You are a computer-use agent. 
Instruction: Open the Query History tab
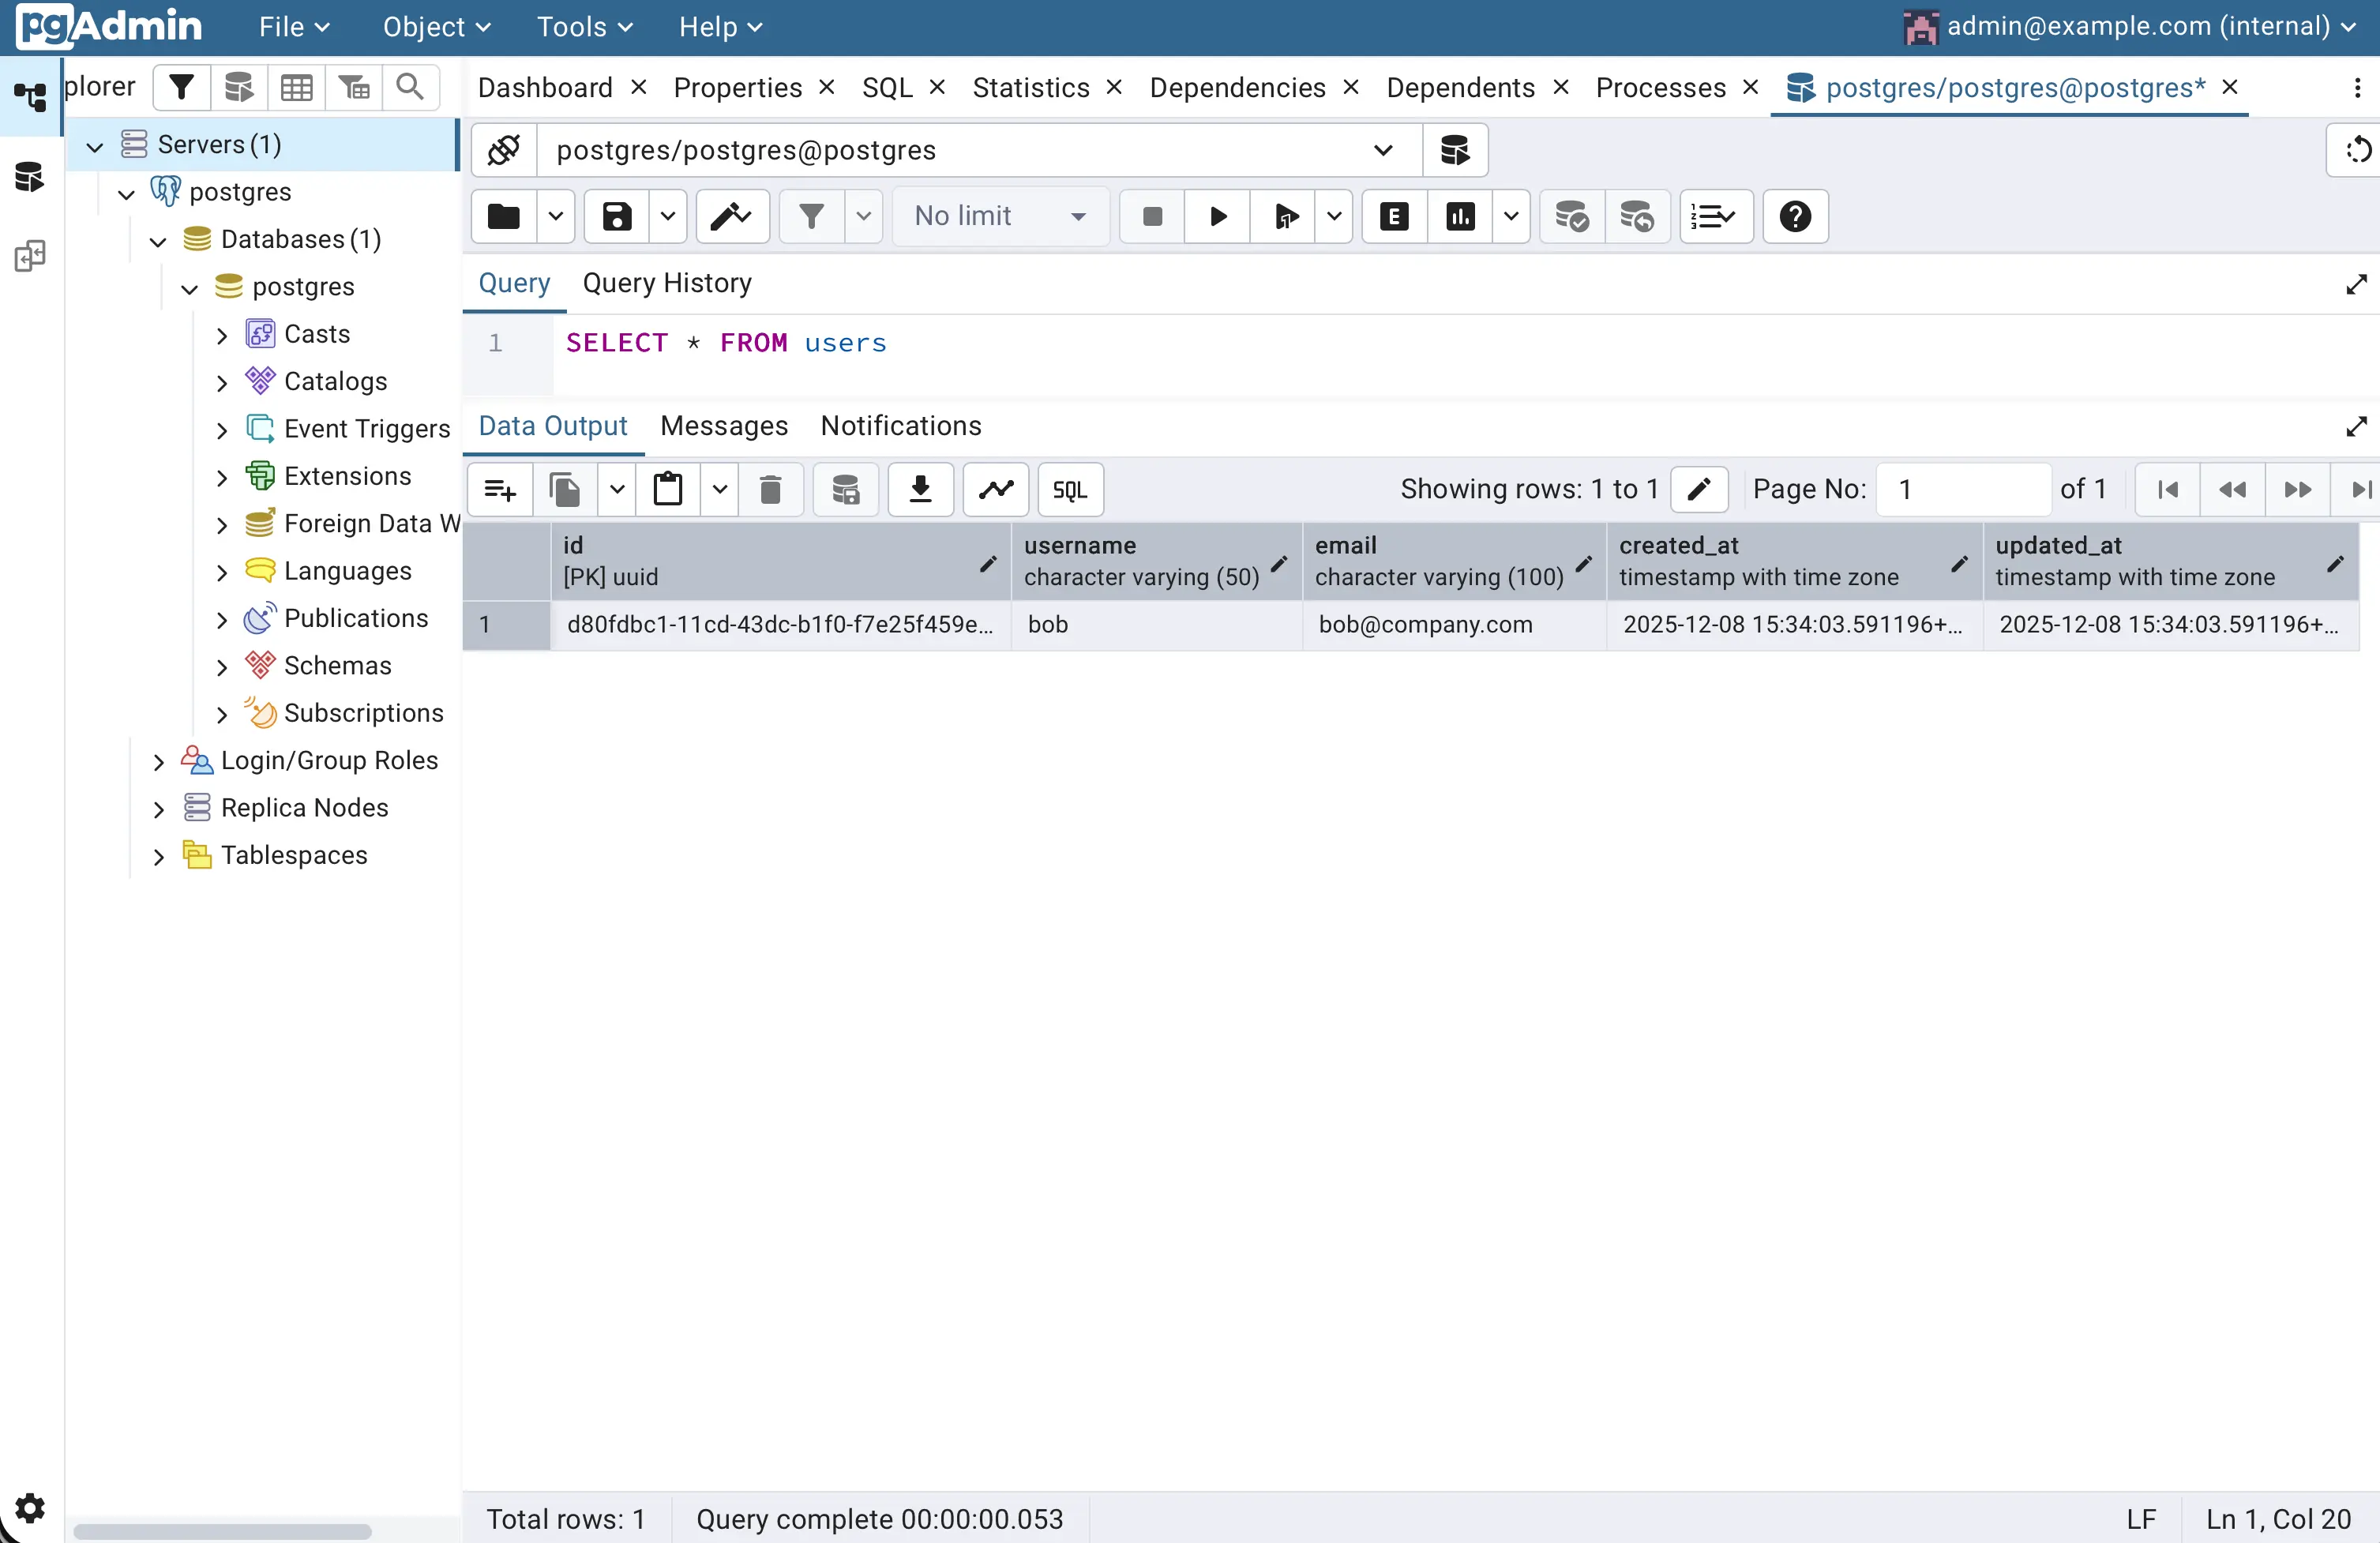pos(667,283)
